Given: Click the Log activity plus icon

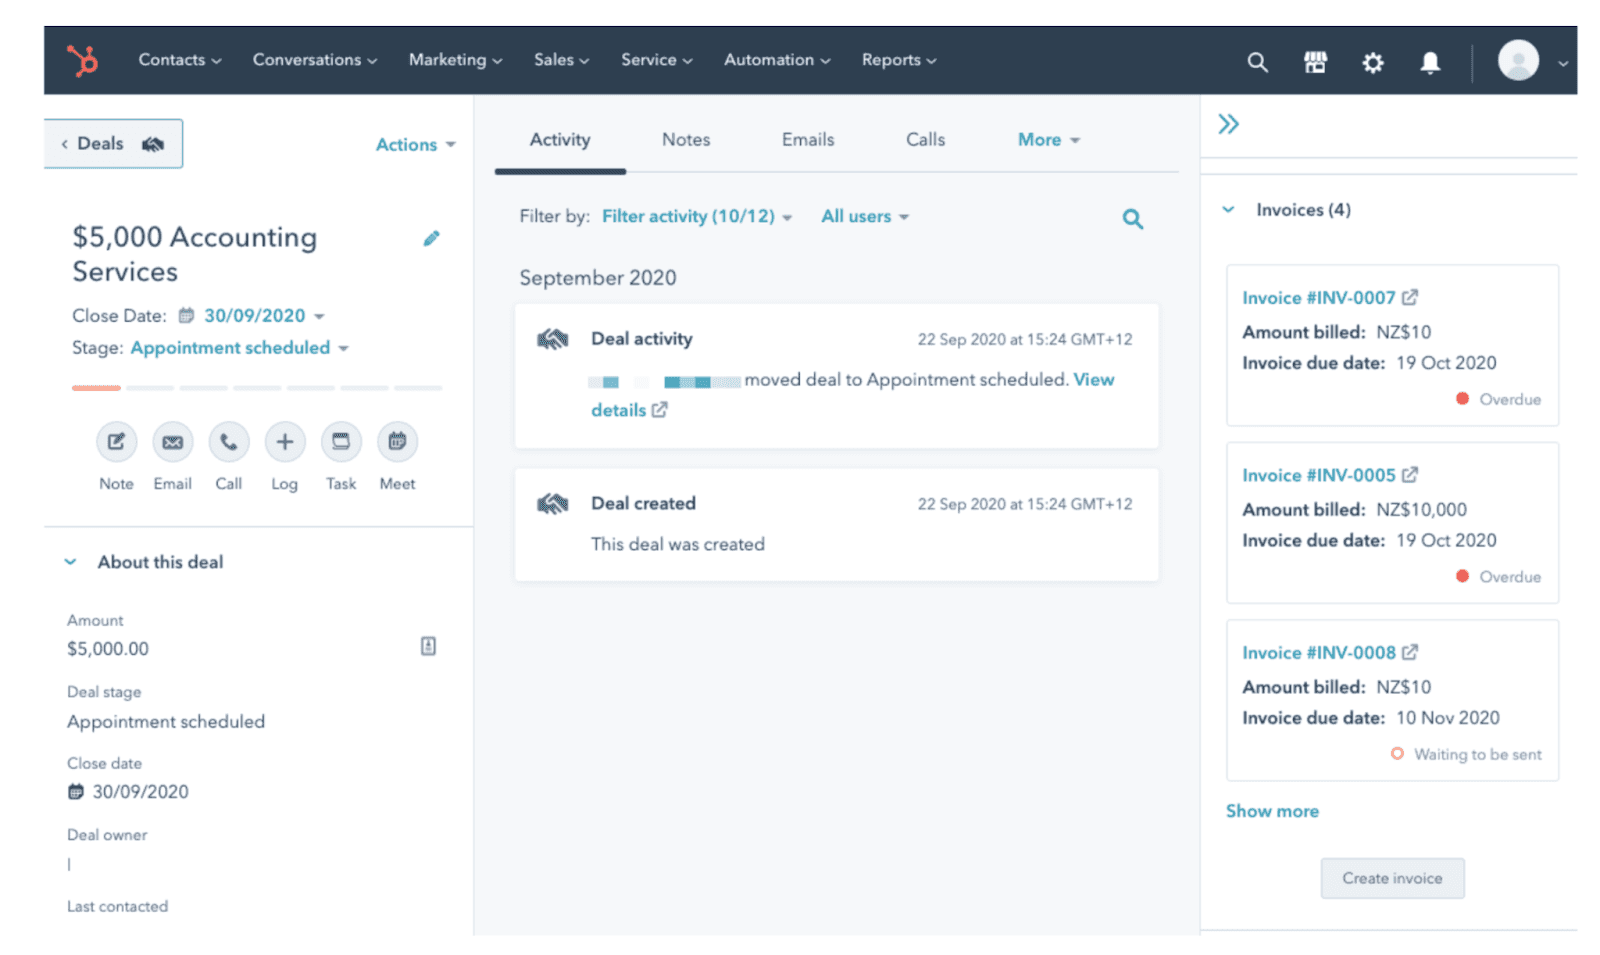Looking at the screenshot, I should click(x=285, y=441).
